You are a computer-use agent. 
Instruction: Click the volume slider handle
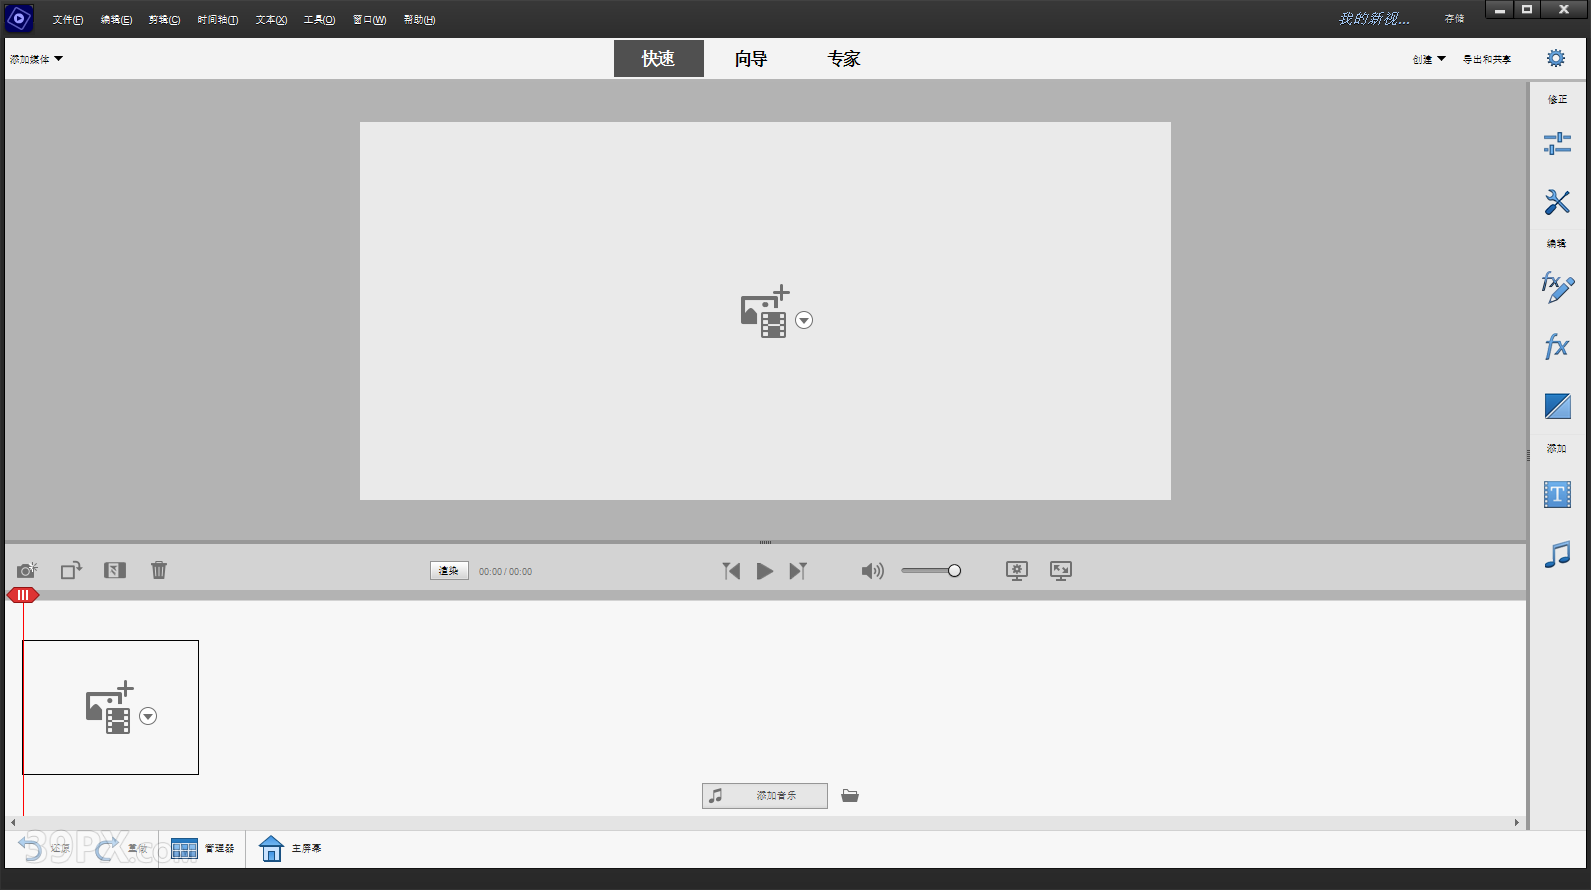(954, 571)
